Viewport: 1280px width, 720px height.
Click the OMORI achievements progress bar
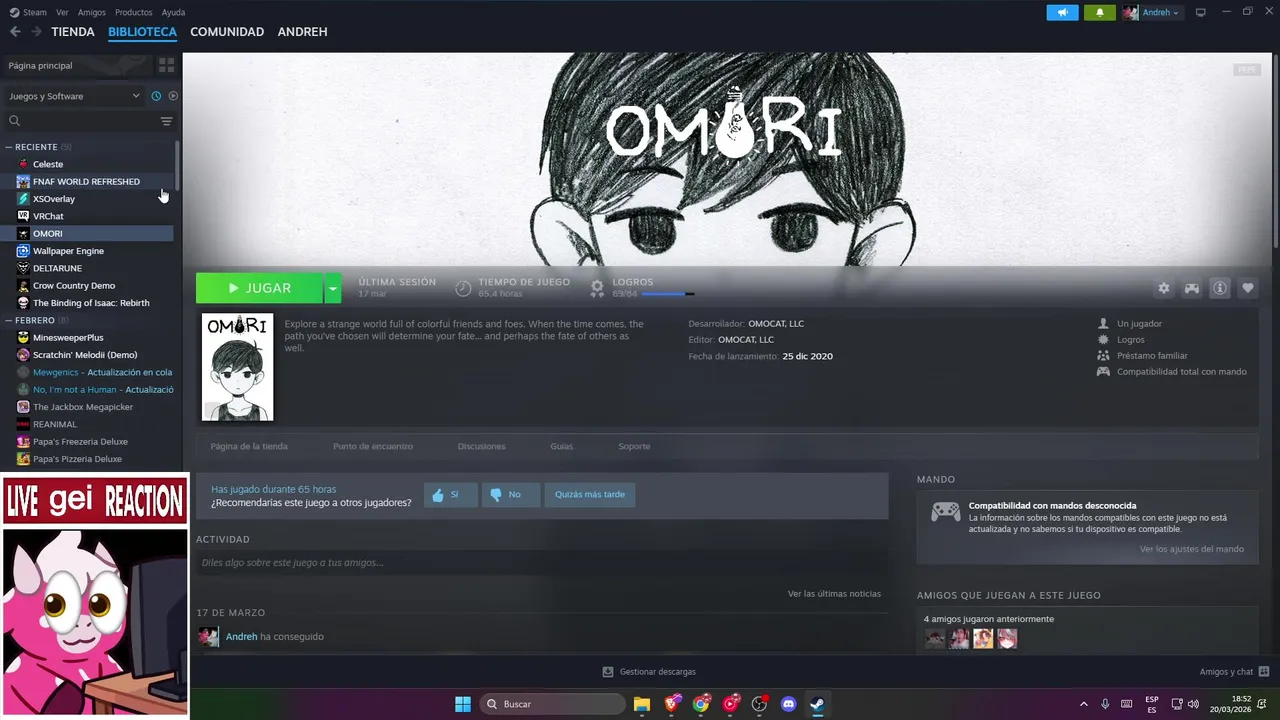[667, 294]
